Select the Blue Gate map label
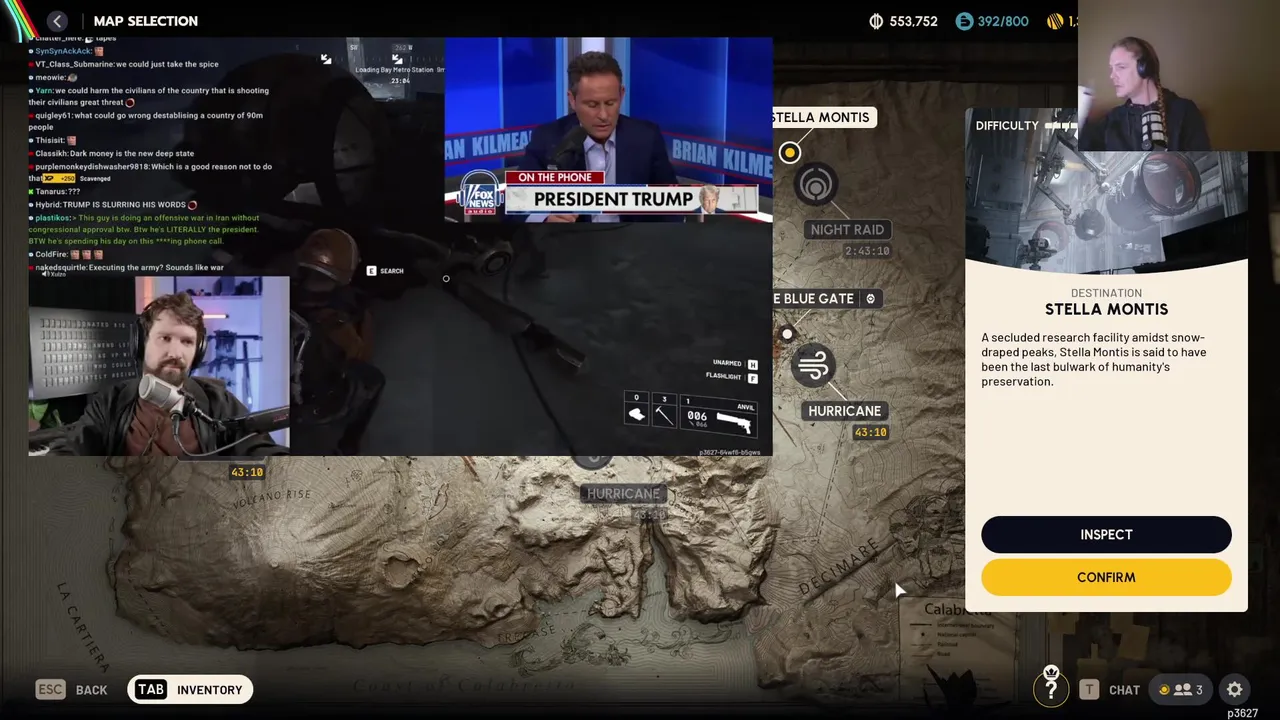Image resolution: width=1280 pixels, height=720 pixels. pyautogui.click(x=826, y=298)
